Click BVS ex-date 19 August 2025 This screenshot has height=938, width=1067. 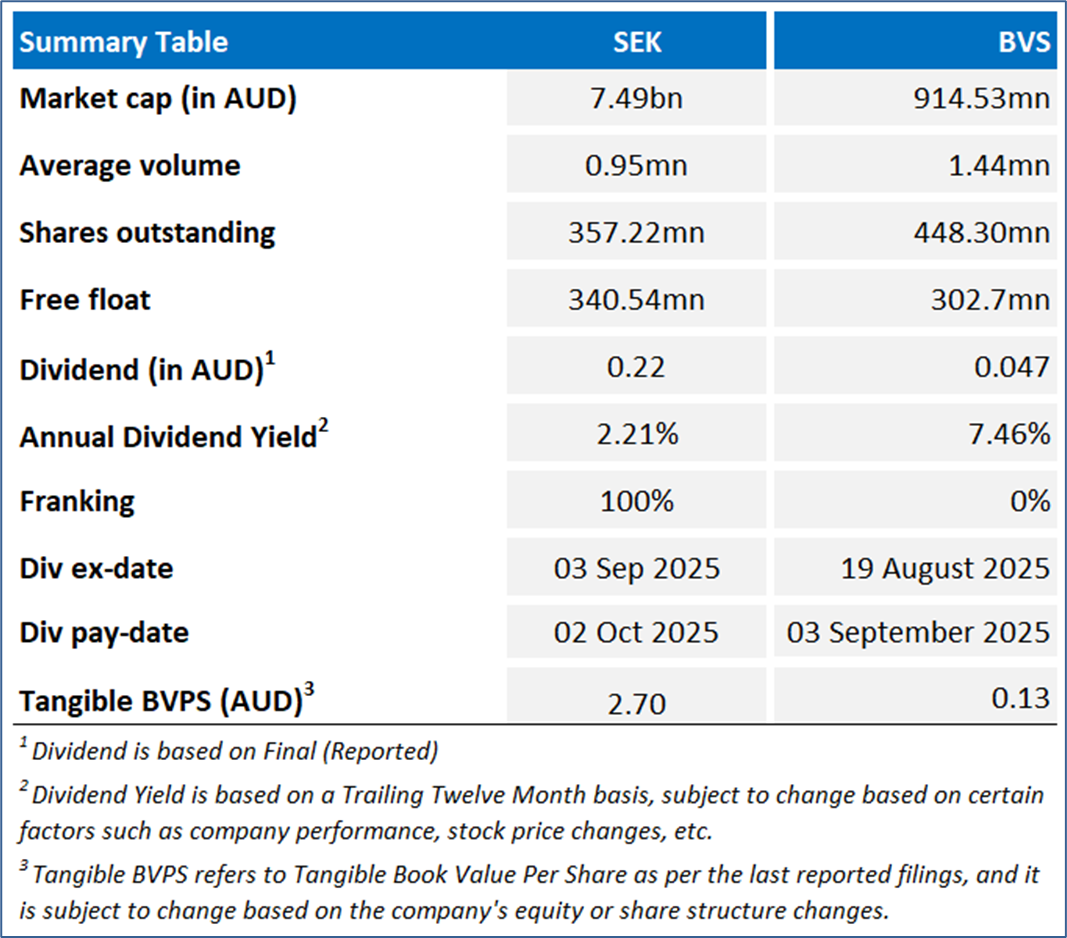tap(945, 569)
